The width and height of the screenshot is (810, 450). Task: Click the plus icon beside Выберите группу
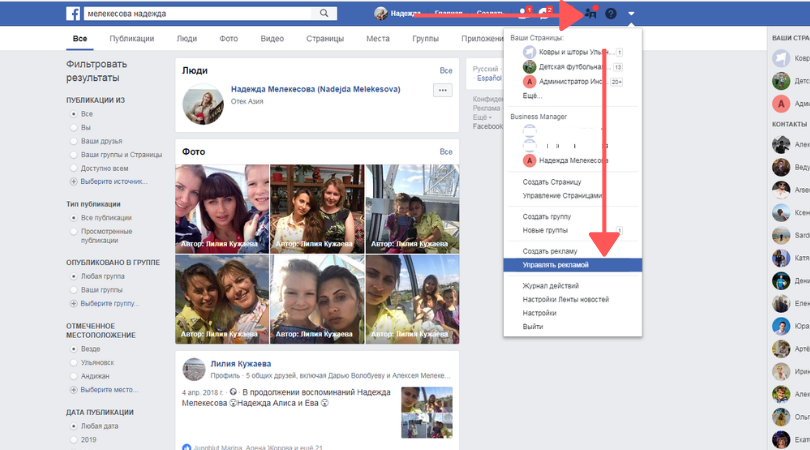tap(73, 303)
